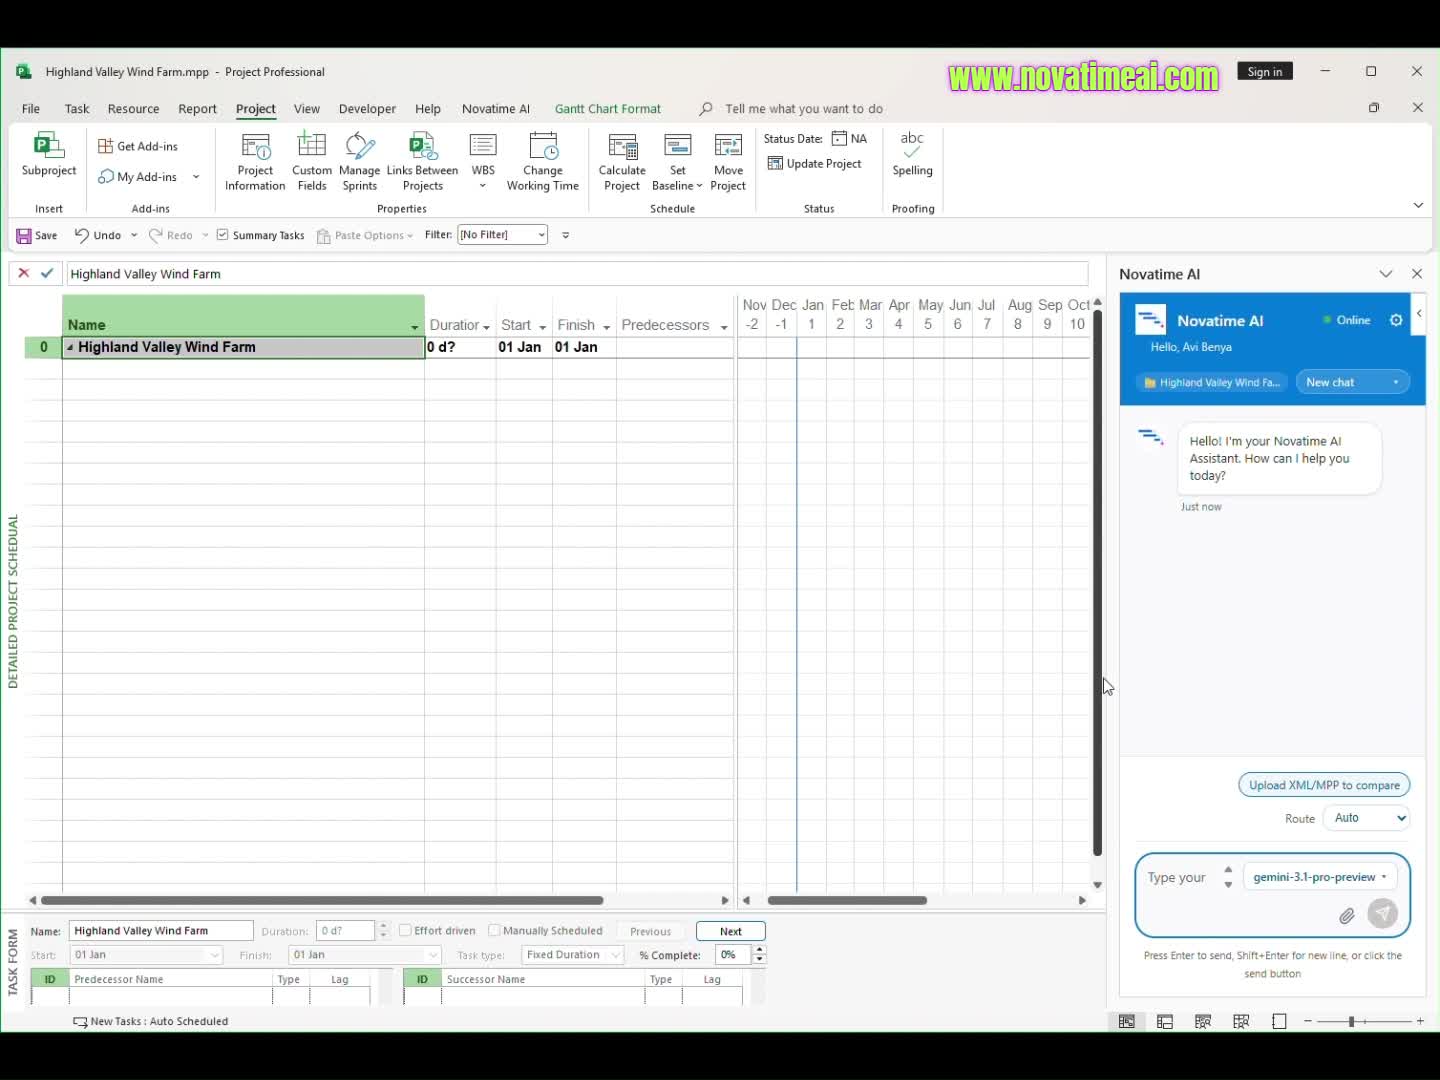Collapse the ribbon with the chevron
The height and width of the screenshot is (1080, 1440).
pos(1418,205)
